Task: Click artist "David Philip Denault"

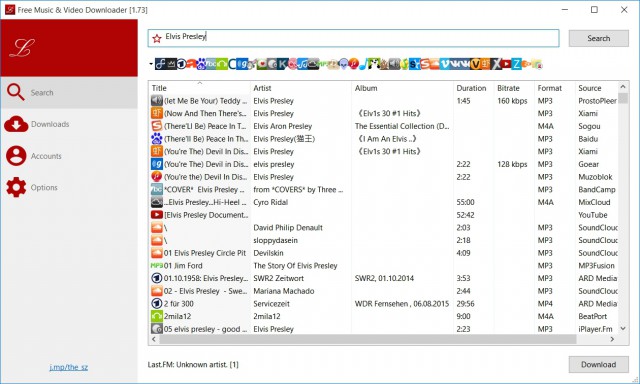Action: [x=288, y=227]
